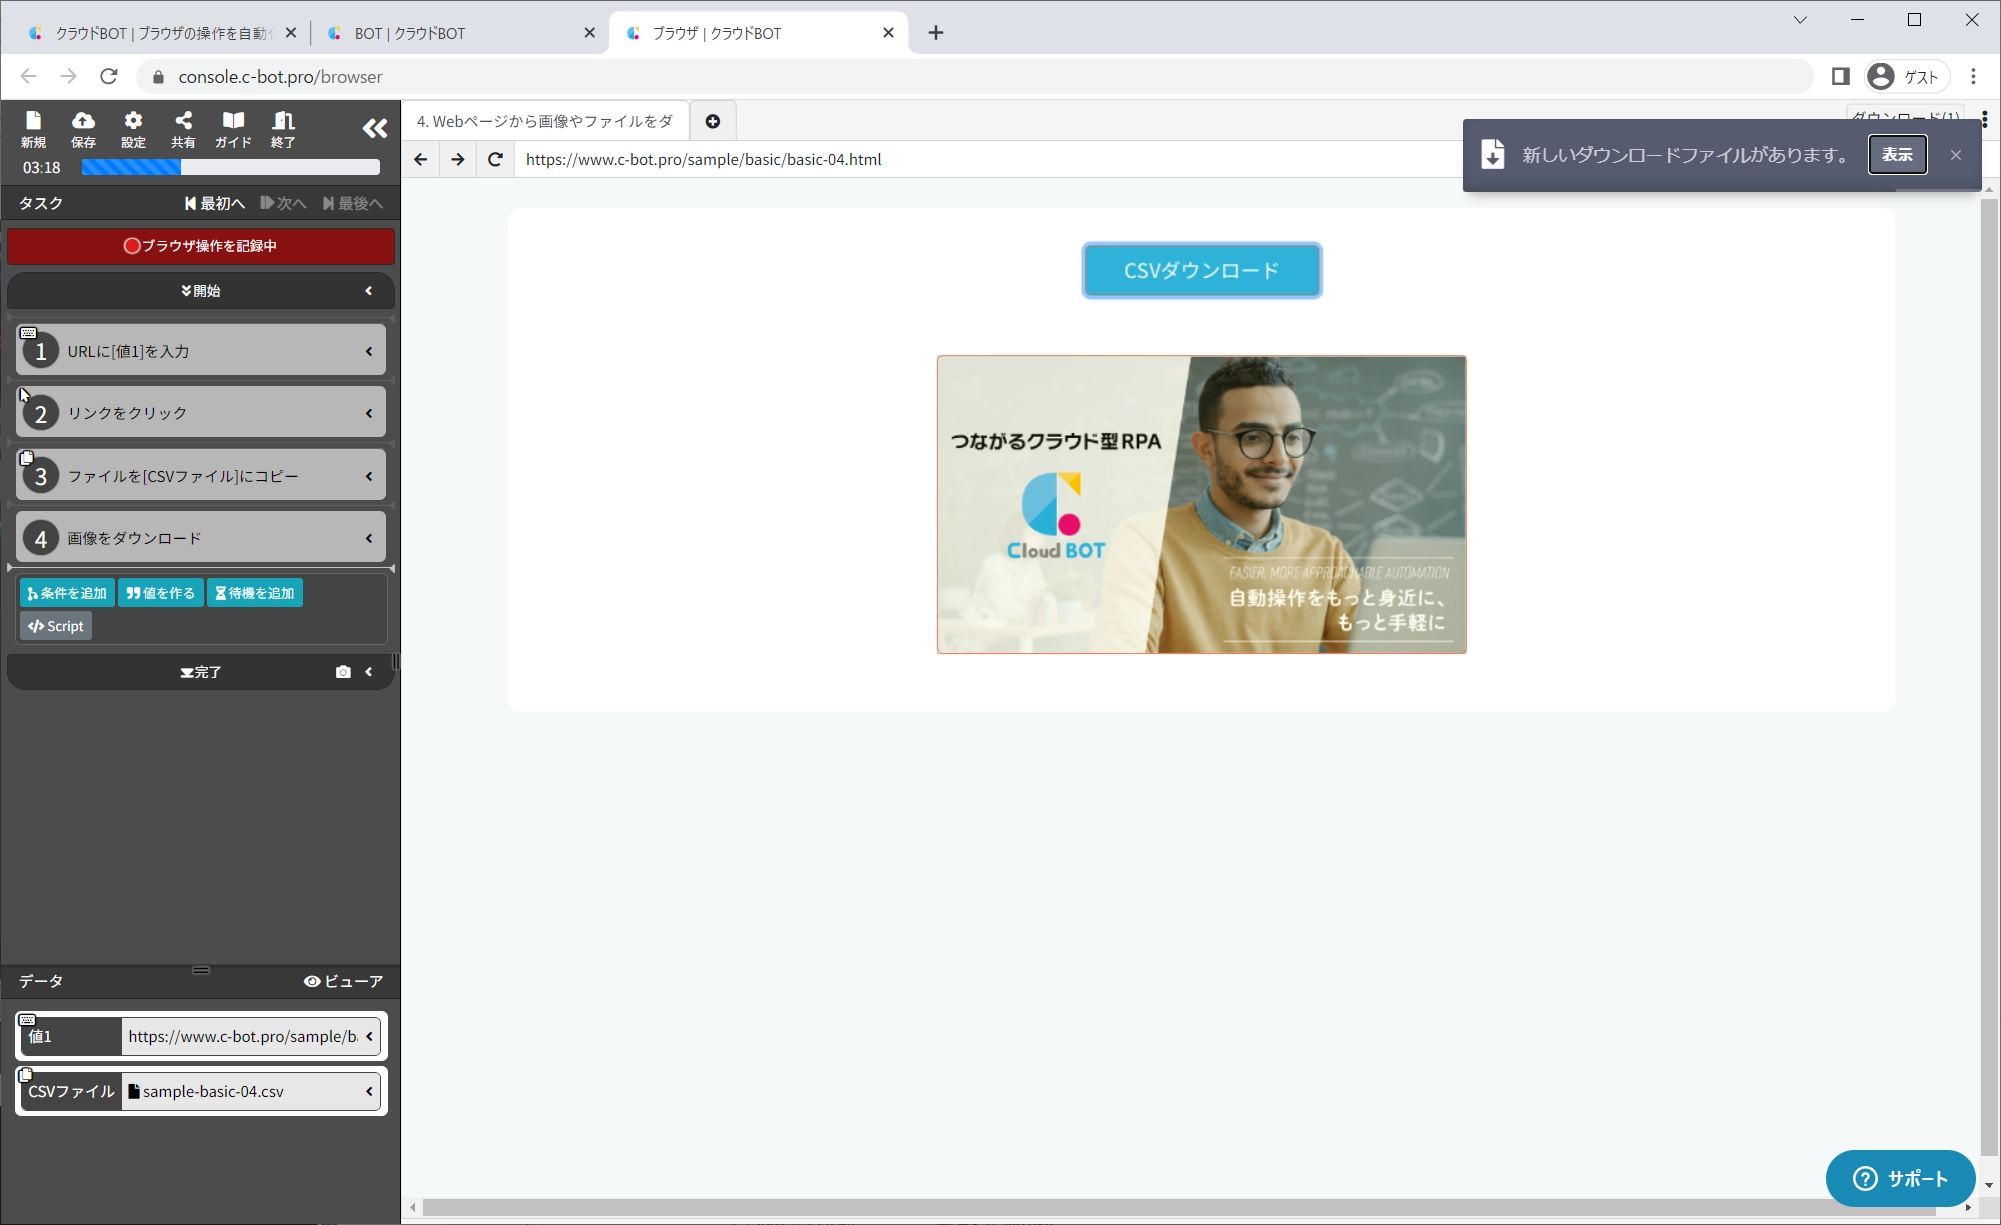The height and width of the screenshot is (1225, 2001).
Task: Open the CSVファイル data item dropdown arrow
Action: point(369,1091)
